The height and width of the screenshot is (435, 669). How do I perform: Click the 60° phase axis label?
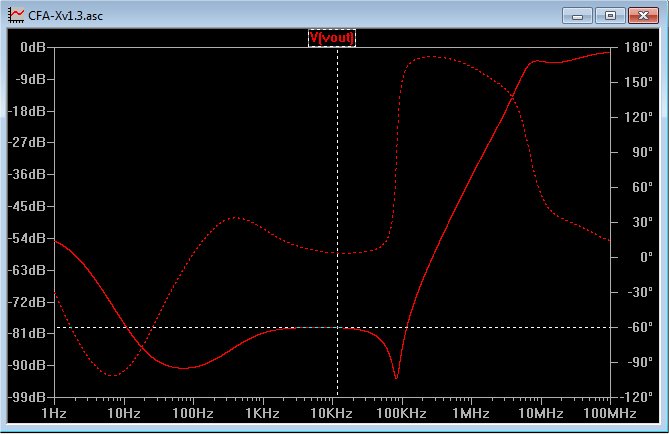[x=643, y=187]
